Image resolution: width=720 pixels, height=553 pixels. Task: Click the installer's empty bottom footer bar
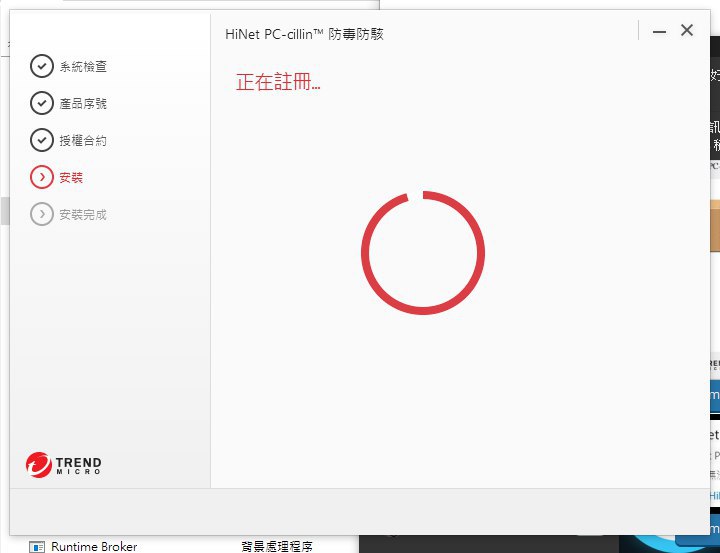click(x=360, y=511)
